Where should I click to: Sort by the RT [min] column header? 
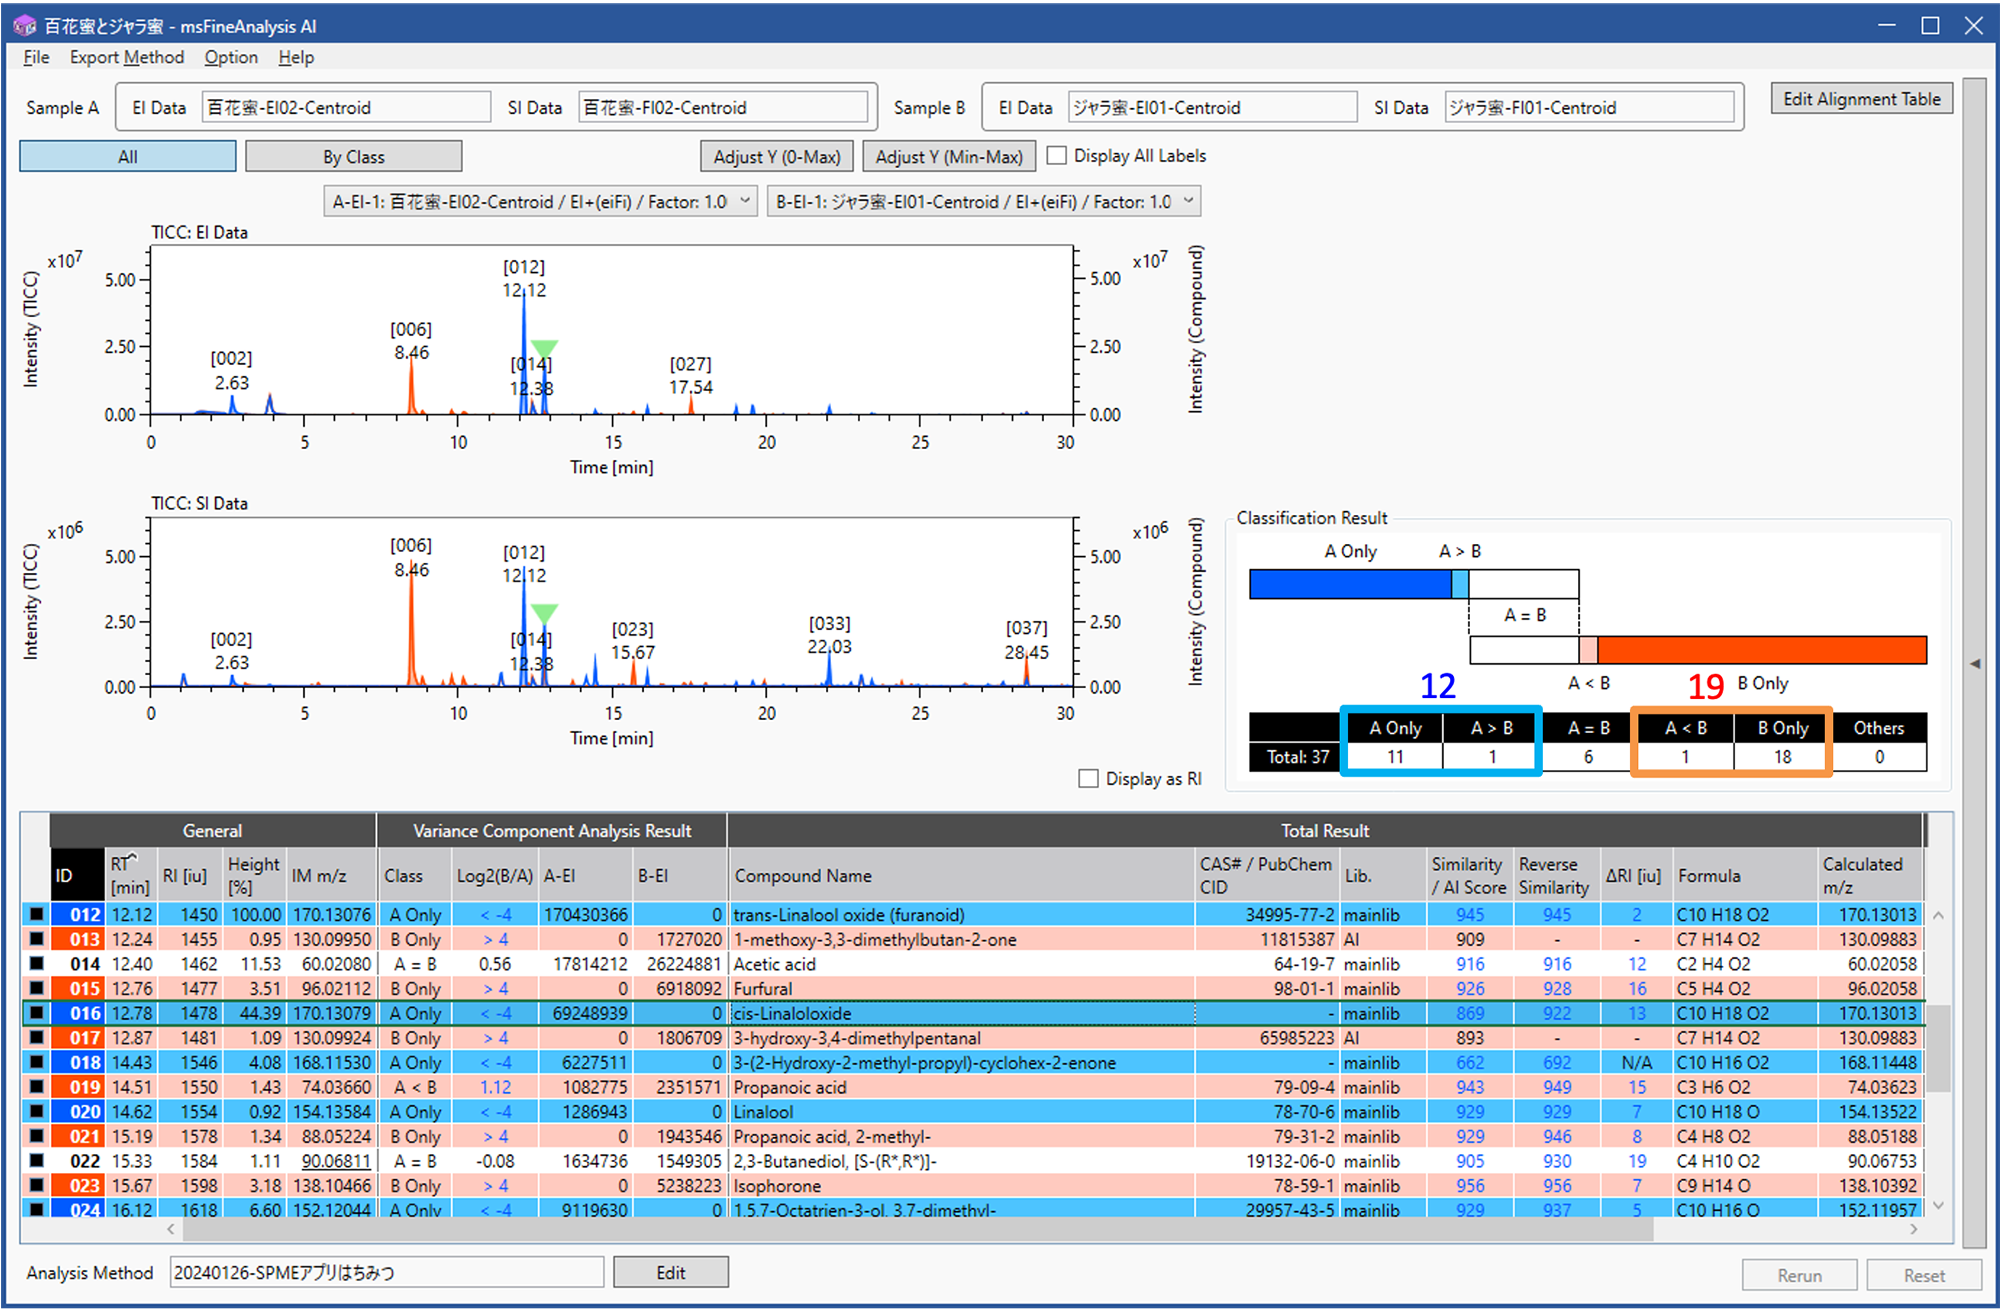tap(130, 875)
